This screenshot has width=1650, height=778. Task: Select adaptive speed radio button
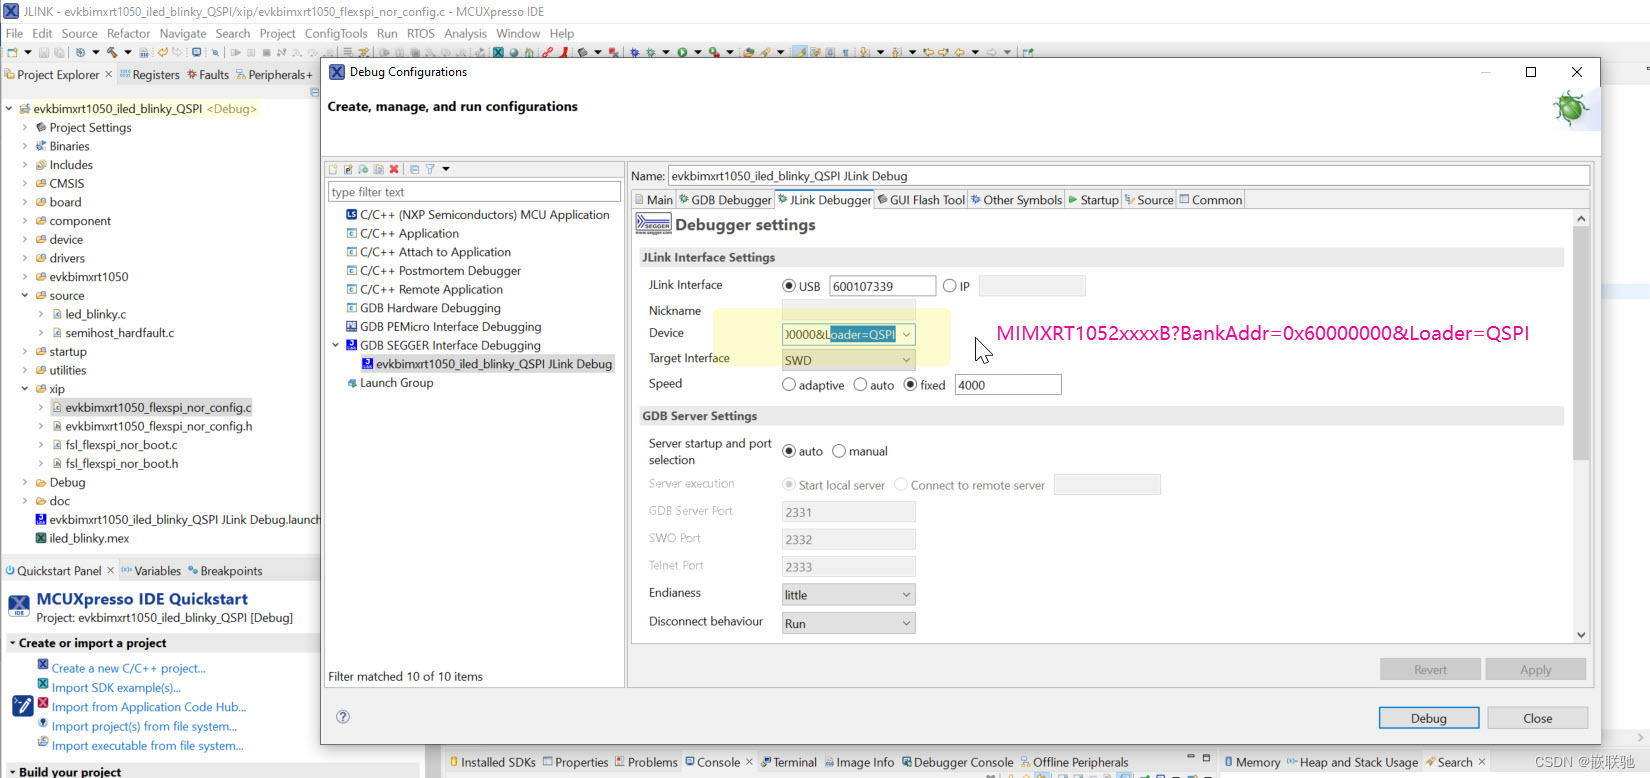[789, 385]
